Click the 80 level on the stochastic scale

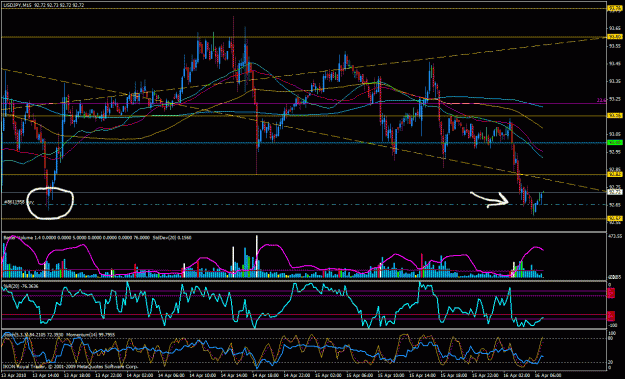[x=609, y=338]
